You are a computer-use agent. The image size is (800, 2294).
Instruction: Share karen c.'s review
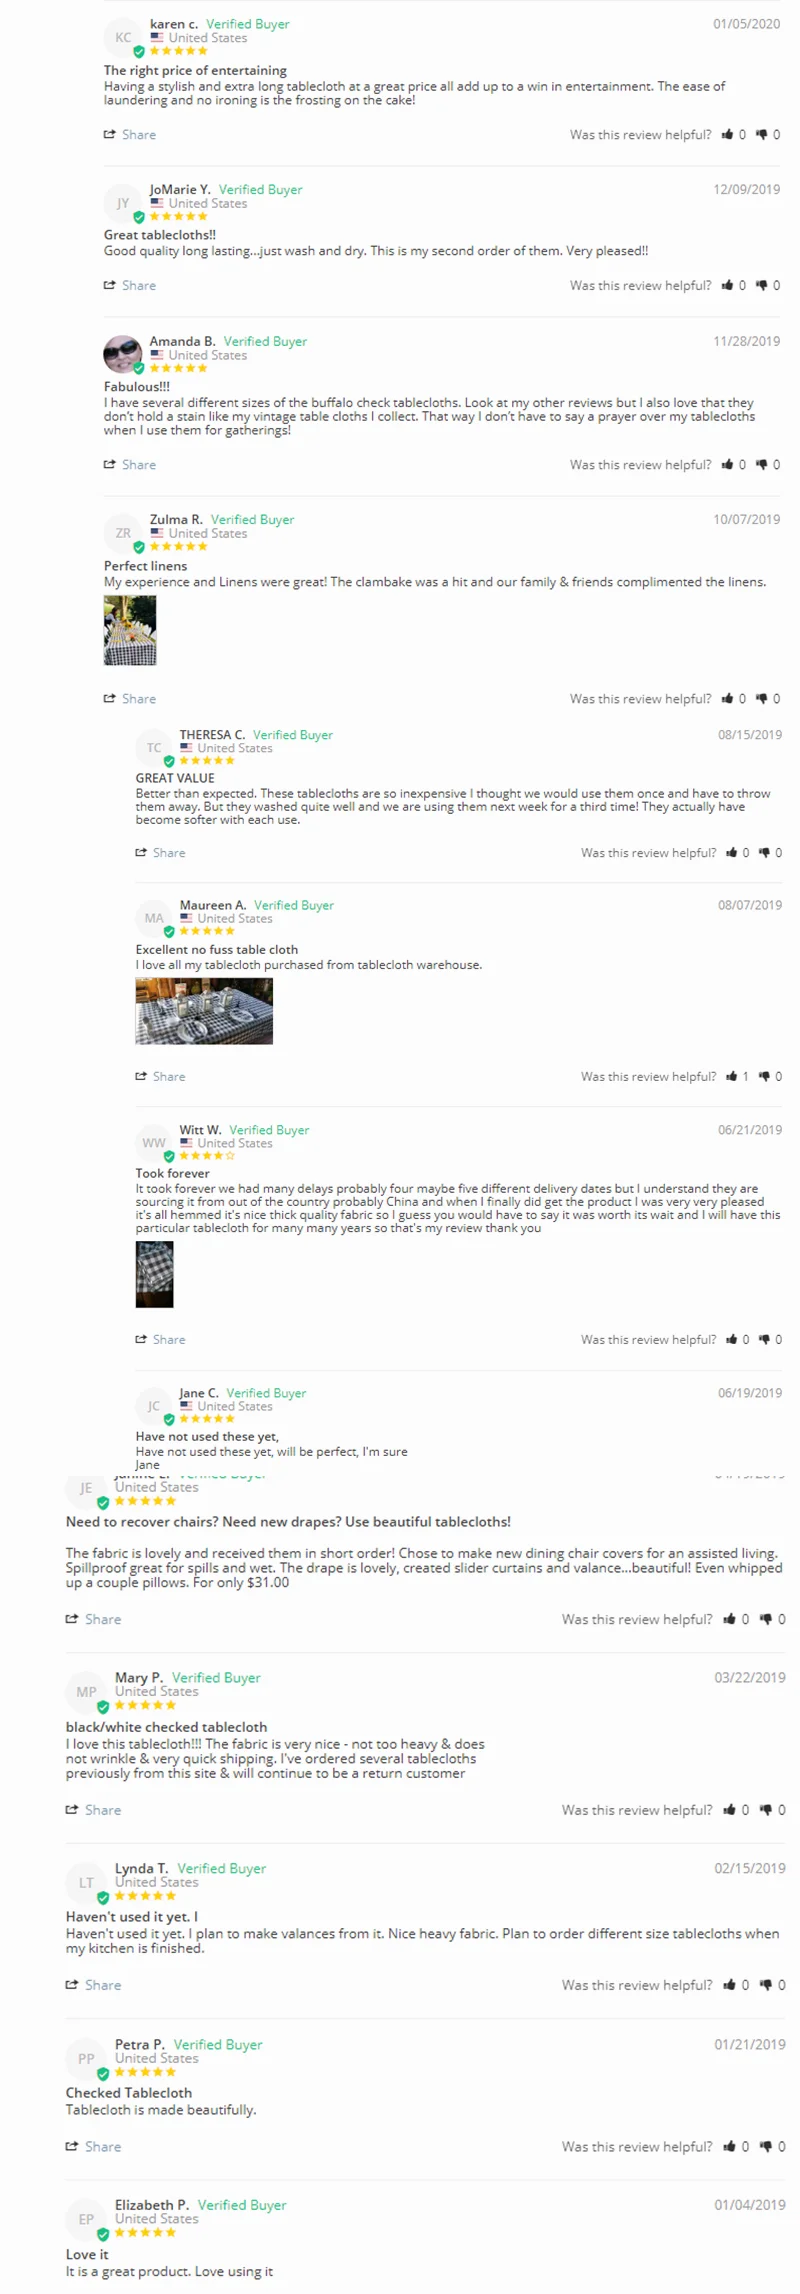(130, 135)
